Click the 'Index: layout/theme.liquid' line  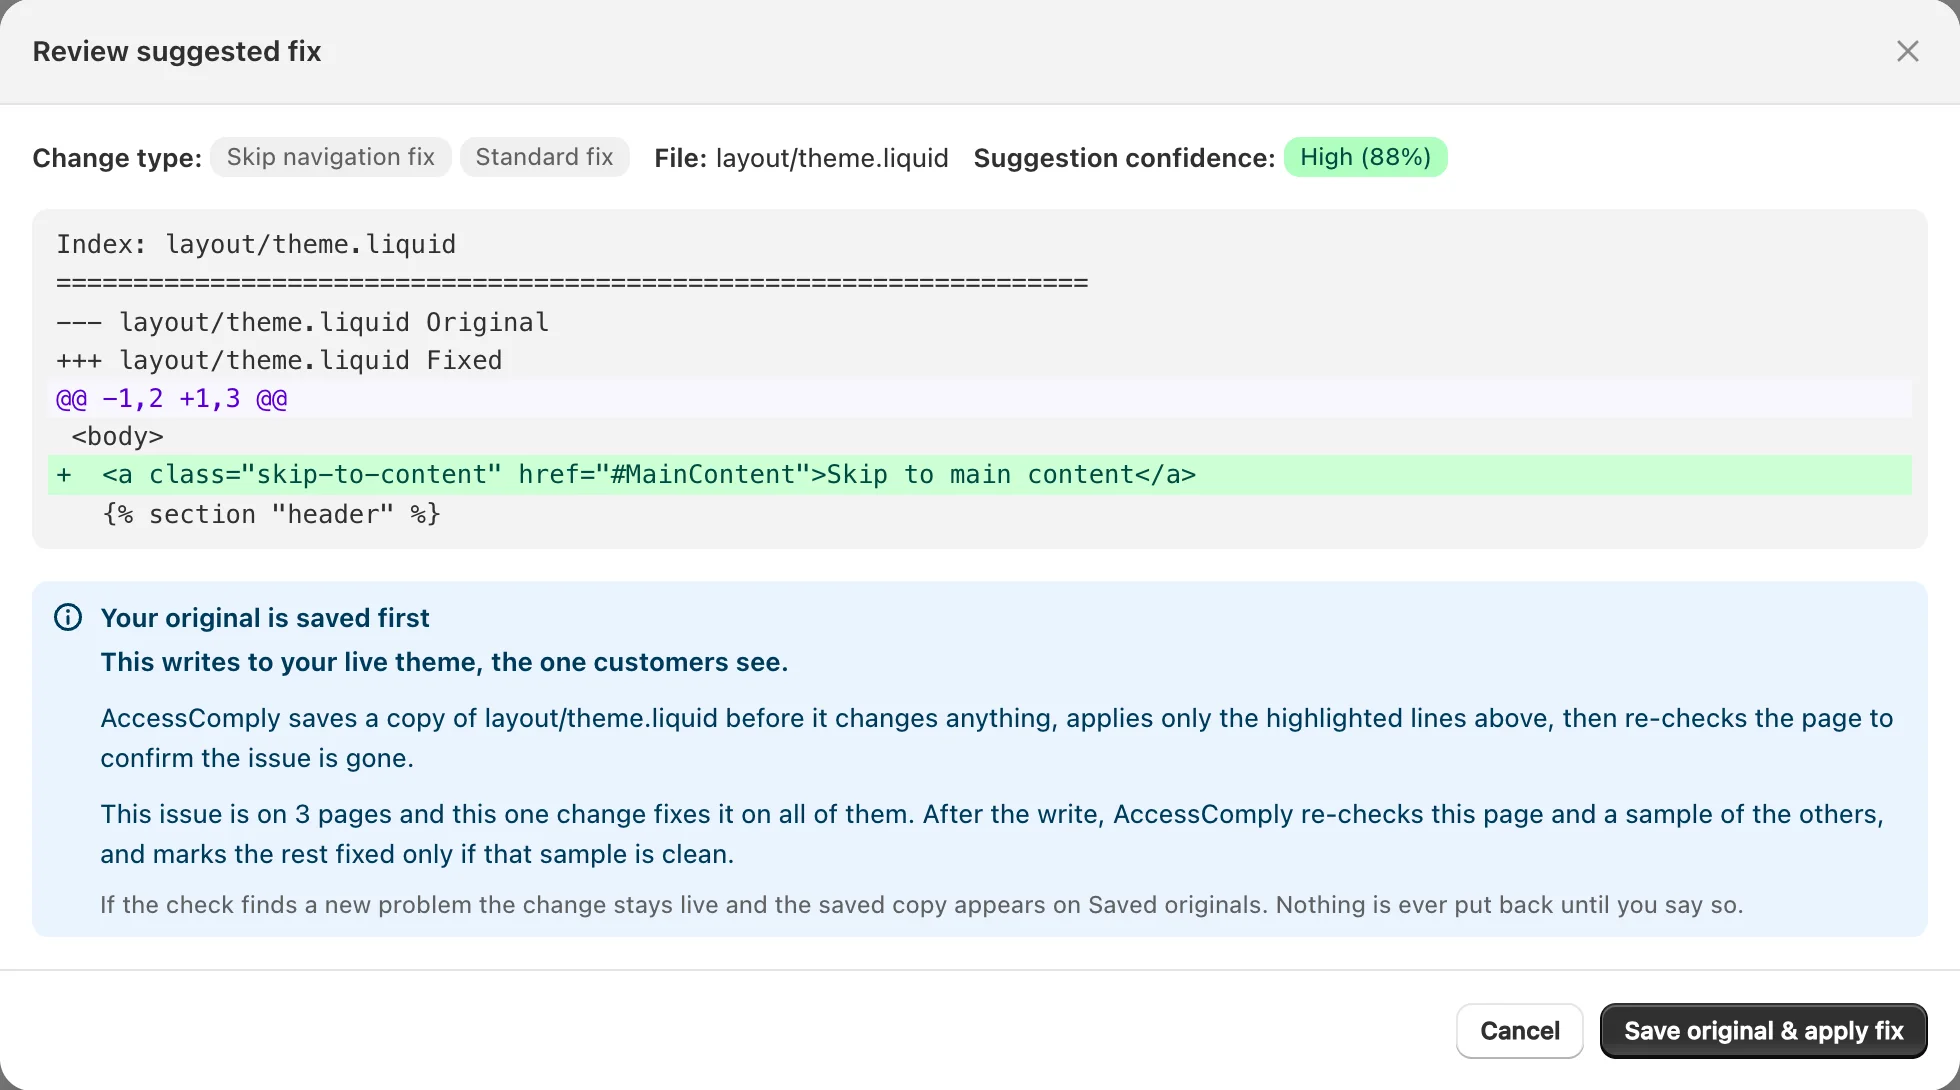click(x=256, y=244)
